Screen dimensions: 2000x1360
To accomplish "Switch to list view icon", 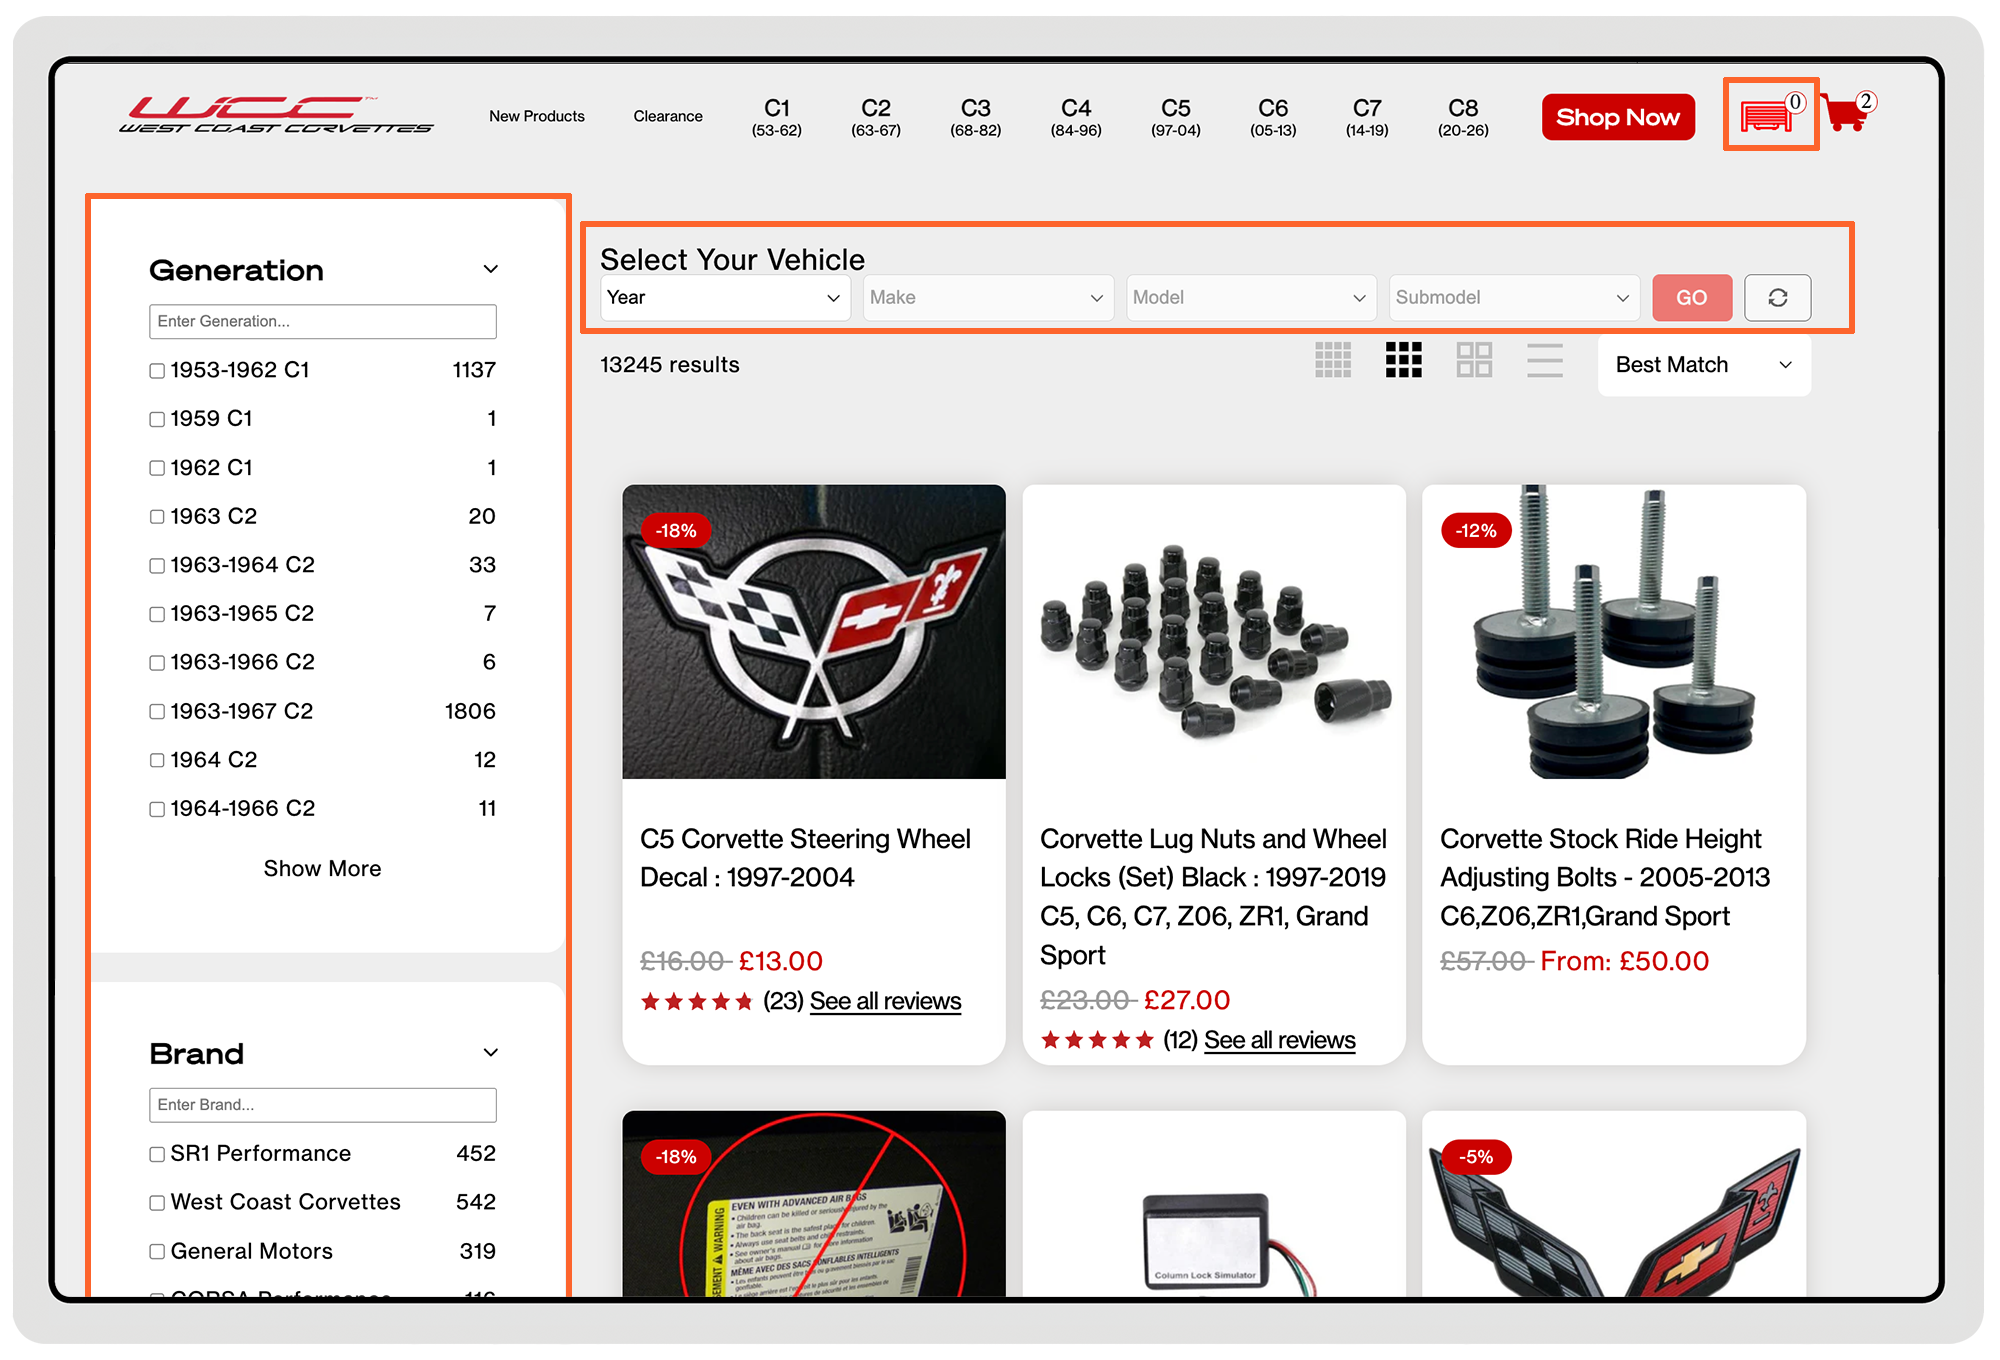I will (x=1544, y=360).
